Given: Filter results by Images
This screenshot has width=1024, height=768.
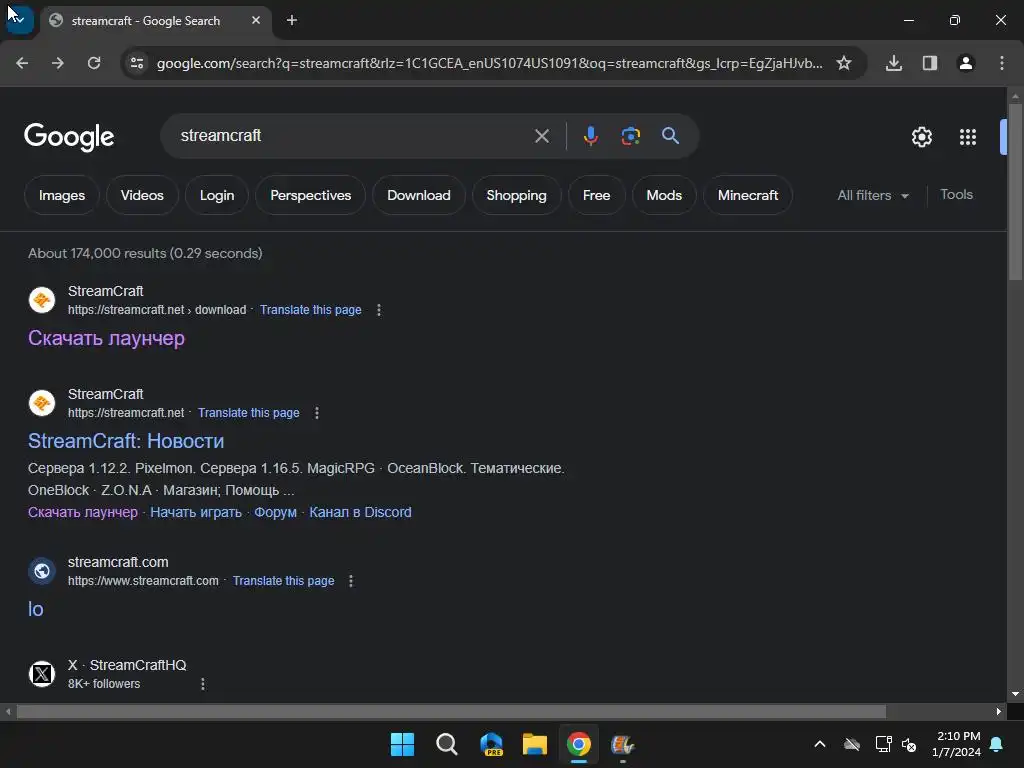Looking at the screenshot, I should [x=61, y=195].
